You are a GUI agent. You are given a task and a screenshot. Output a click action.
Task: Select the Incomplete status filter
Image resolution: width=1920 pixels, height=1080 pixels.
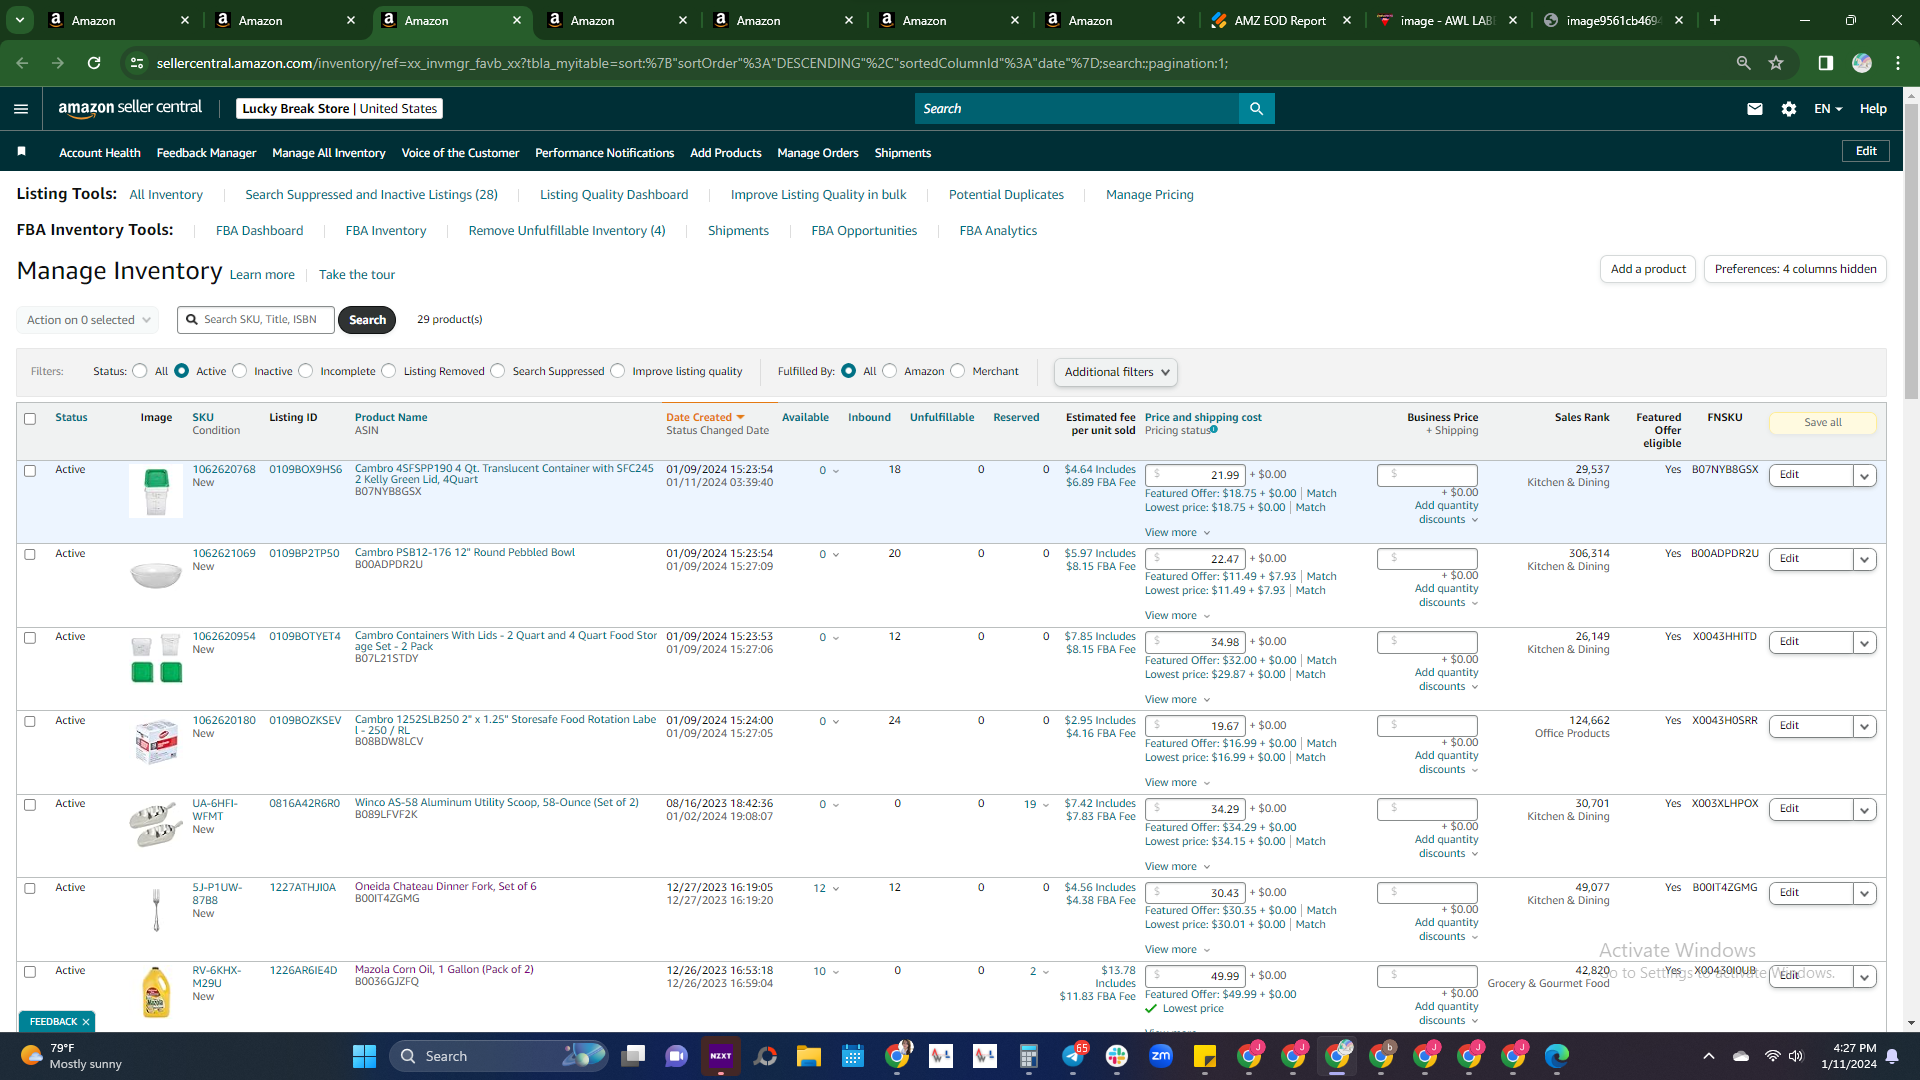(306, 371)
